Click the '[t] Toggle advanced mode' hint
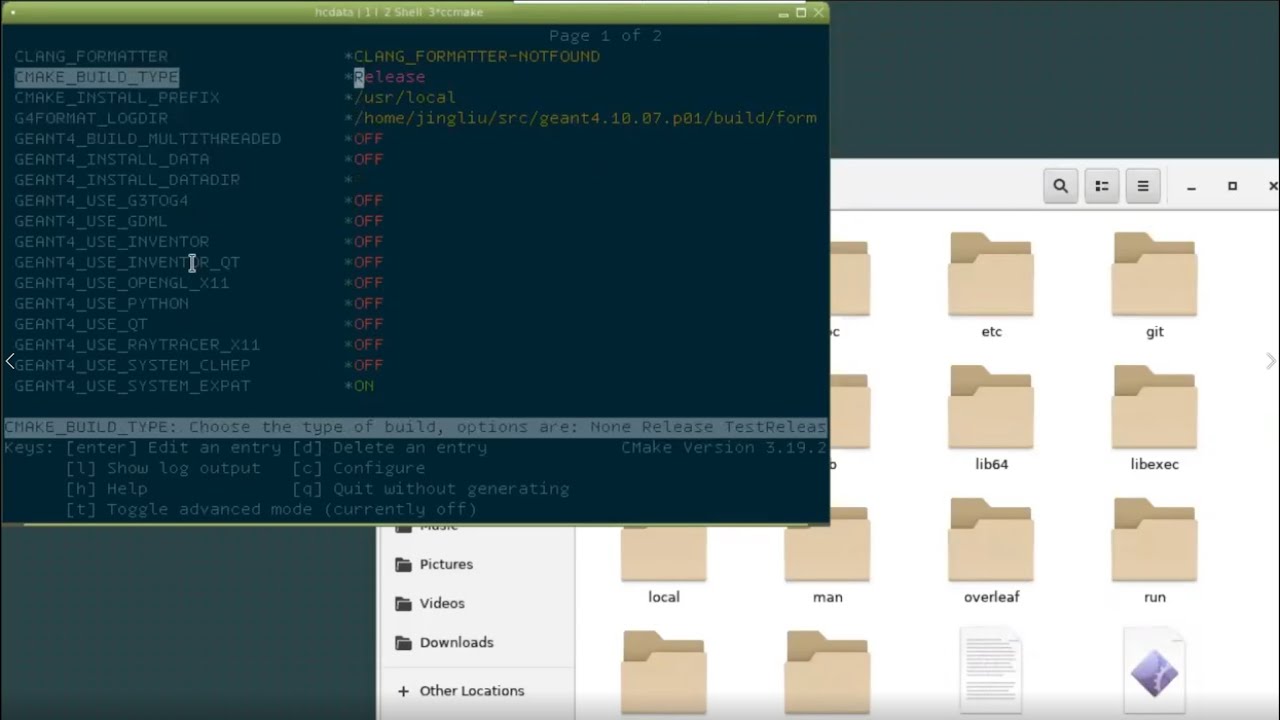Viewport: 1280px width, 720px height. (x=271, y=509)
